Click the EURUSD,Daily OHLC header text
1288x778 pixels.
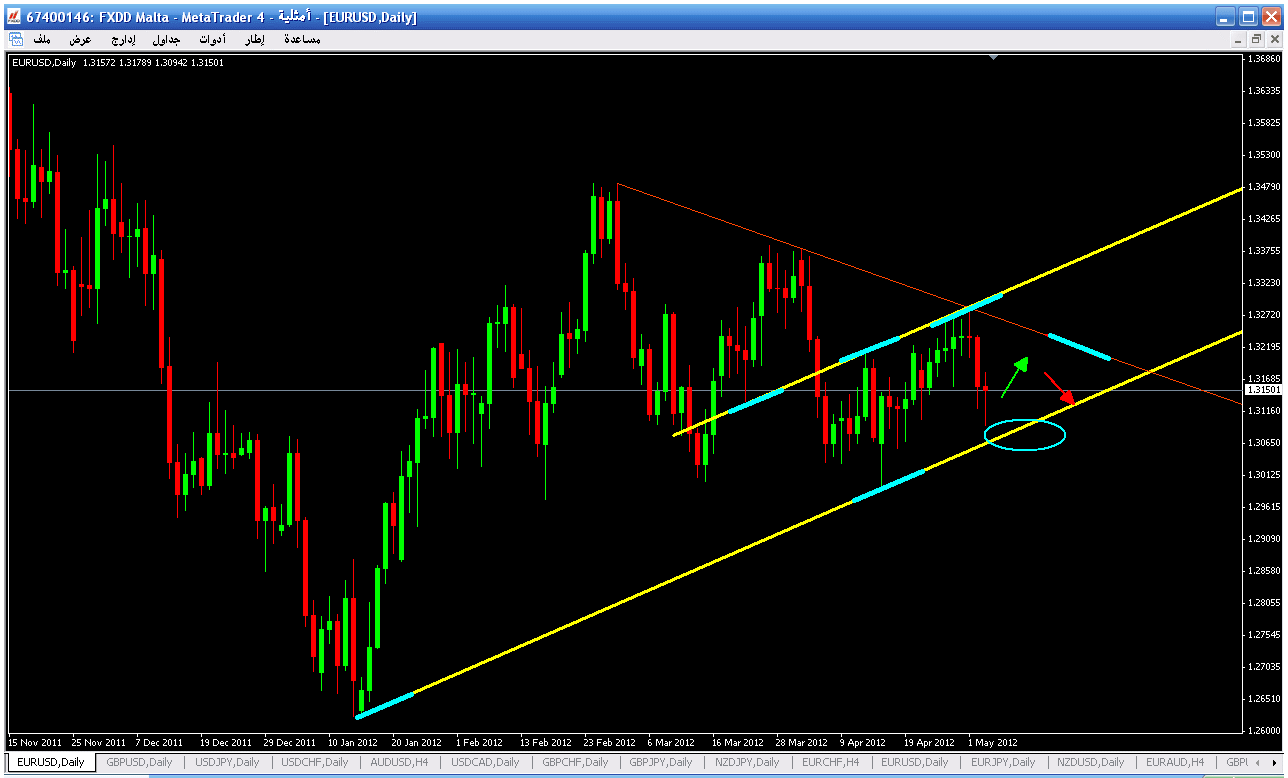(x=118, y=63)
